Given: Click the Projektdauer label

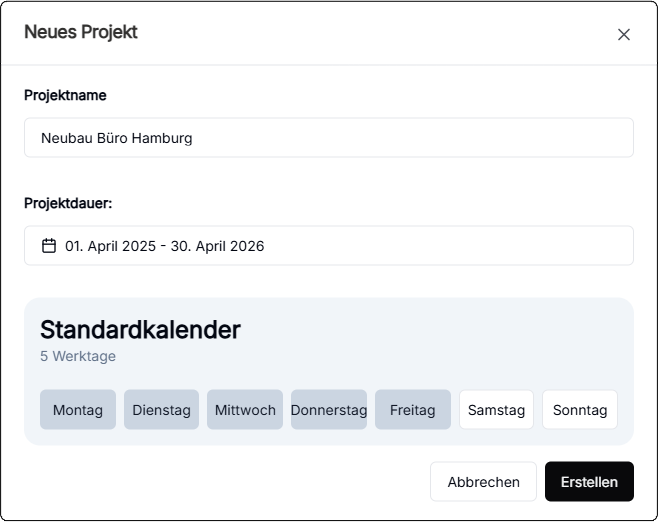Looking at the screenshot, I should tap(68, 203).
